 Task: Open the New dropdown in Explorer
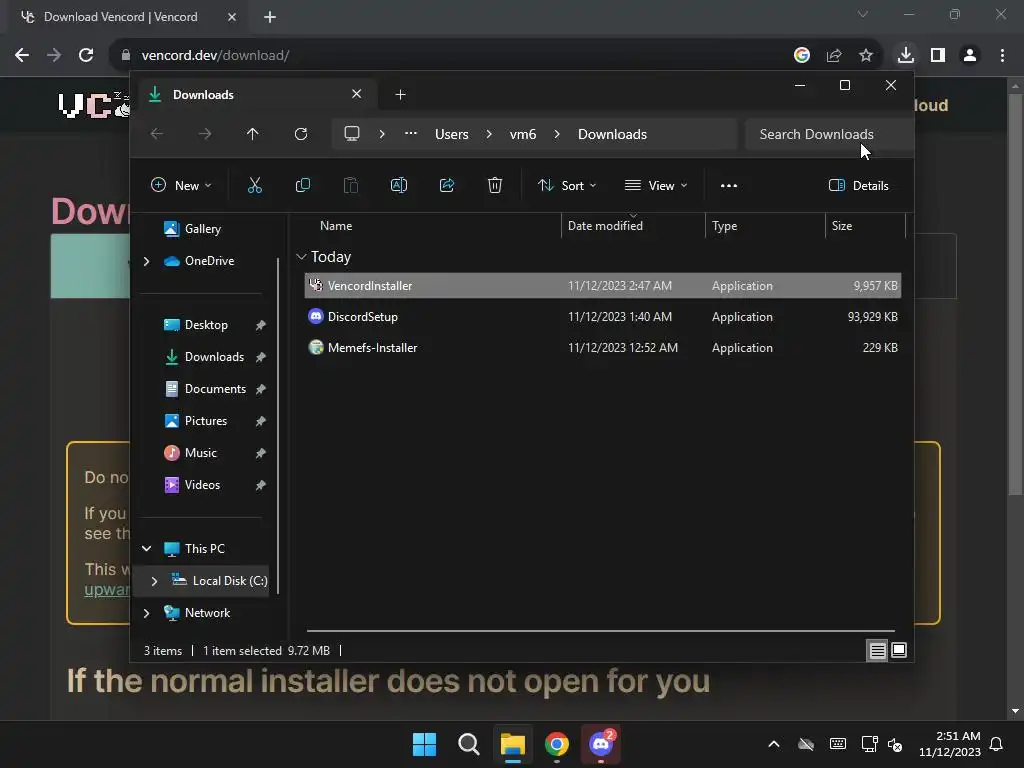(x=181, y=185)
